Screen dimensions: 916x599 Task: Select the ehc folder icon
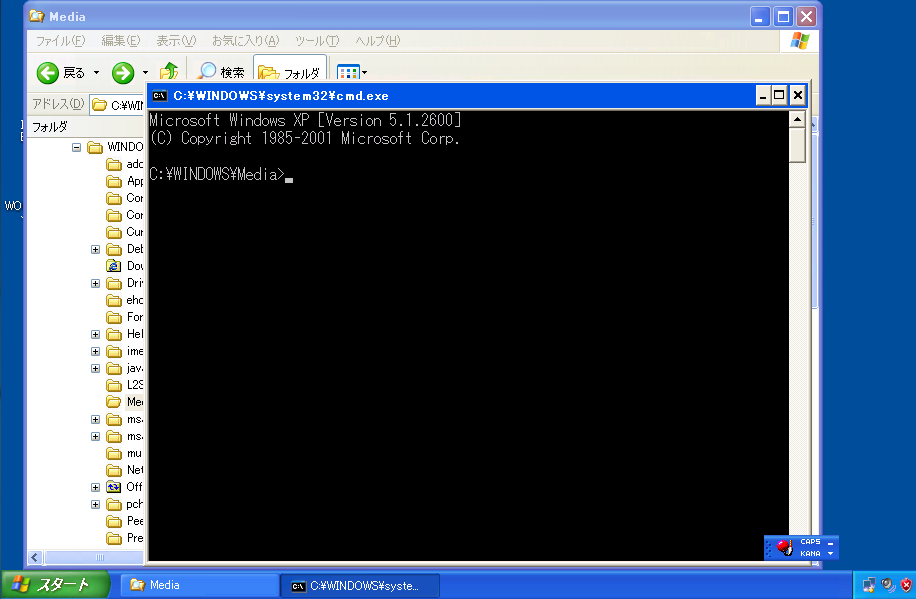(114, 300)
